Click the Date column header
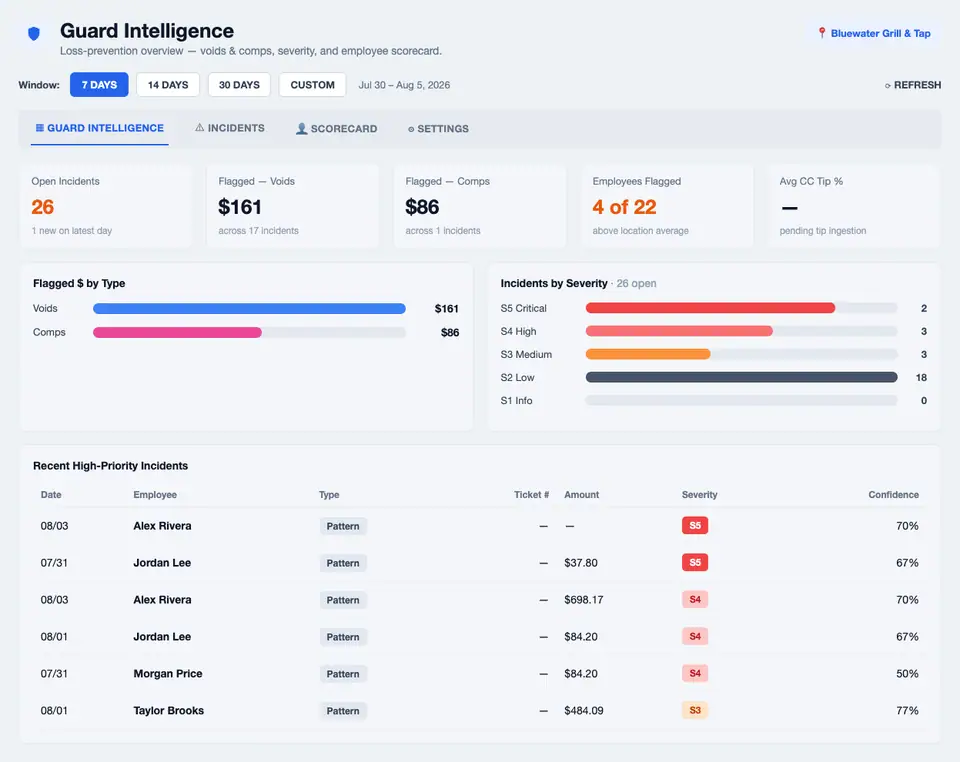Screen dimensions: 960x762 (x=51, y=495)
